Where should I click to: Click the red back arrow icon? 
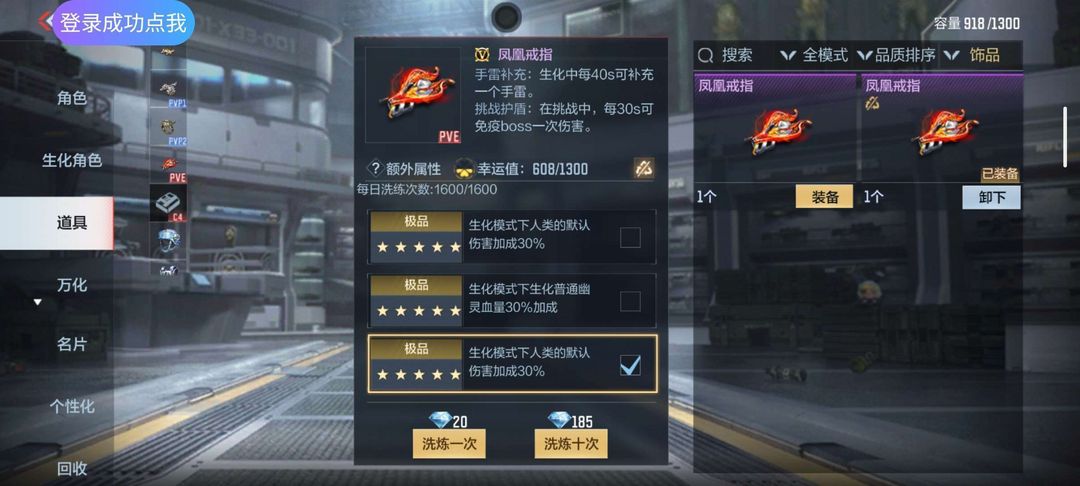[45, 21]
